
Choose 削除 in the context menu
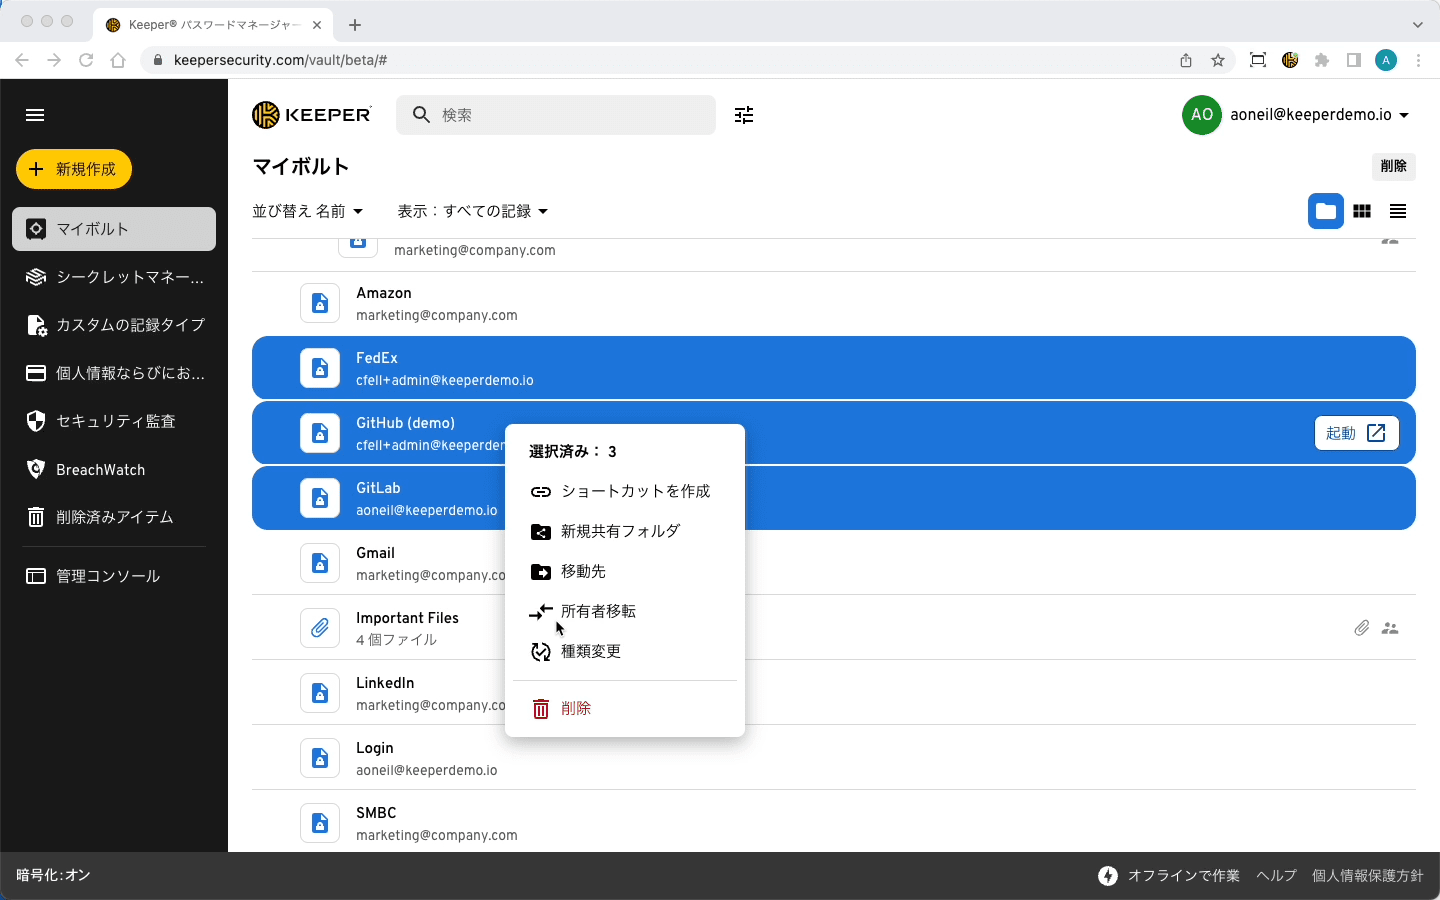575,708
